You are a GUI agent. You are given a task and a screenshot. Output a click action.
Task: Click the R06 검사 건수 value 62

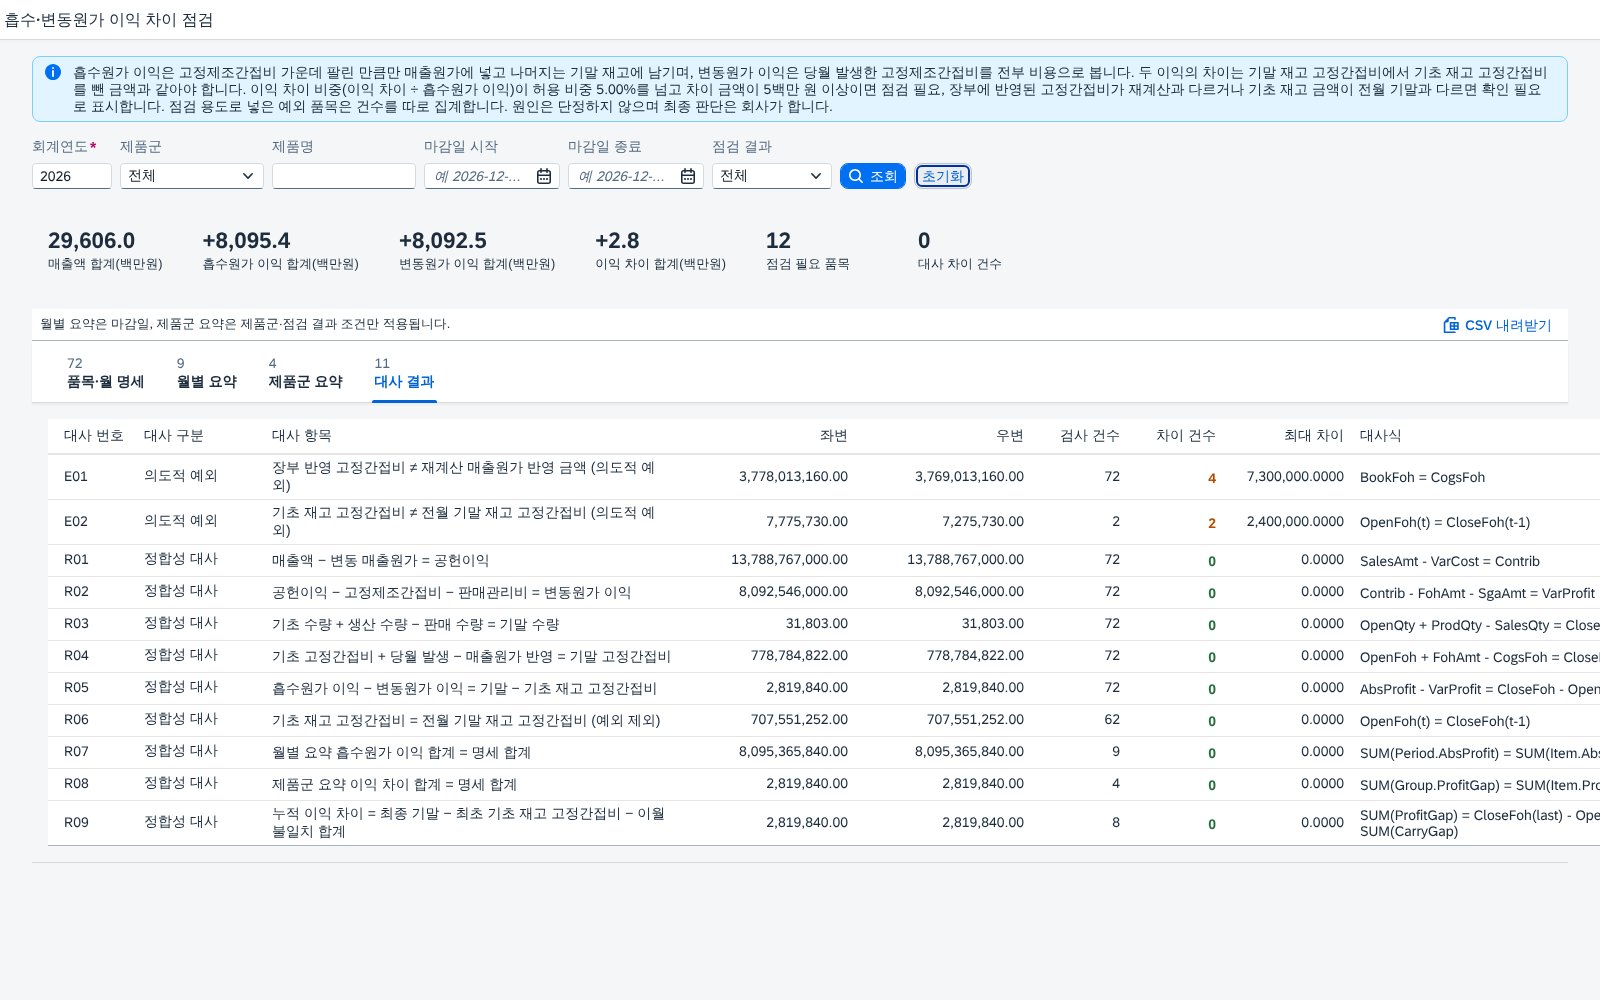pyautogui.click(x=1112, y=720)
